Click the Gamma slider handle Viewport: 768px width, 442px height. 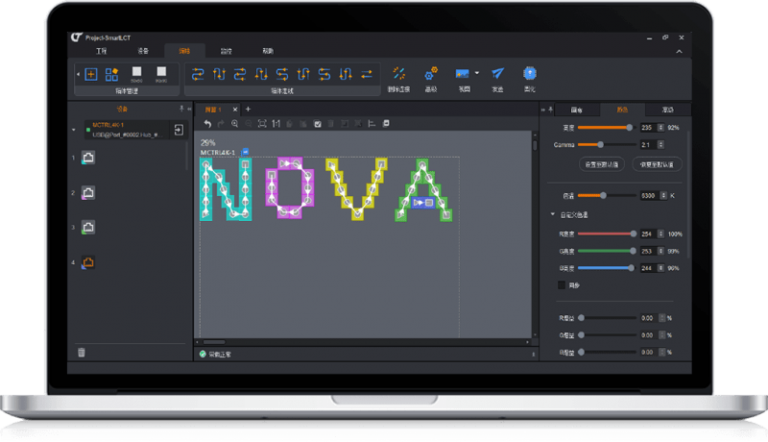tap(600, 144)
